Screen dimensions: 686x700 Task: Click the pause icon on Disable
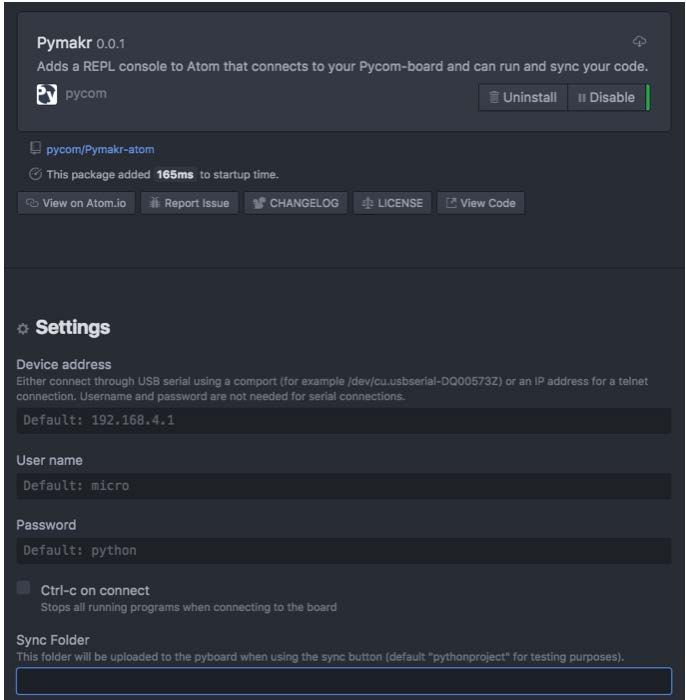tap(582, 97)
